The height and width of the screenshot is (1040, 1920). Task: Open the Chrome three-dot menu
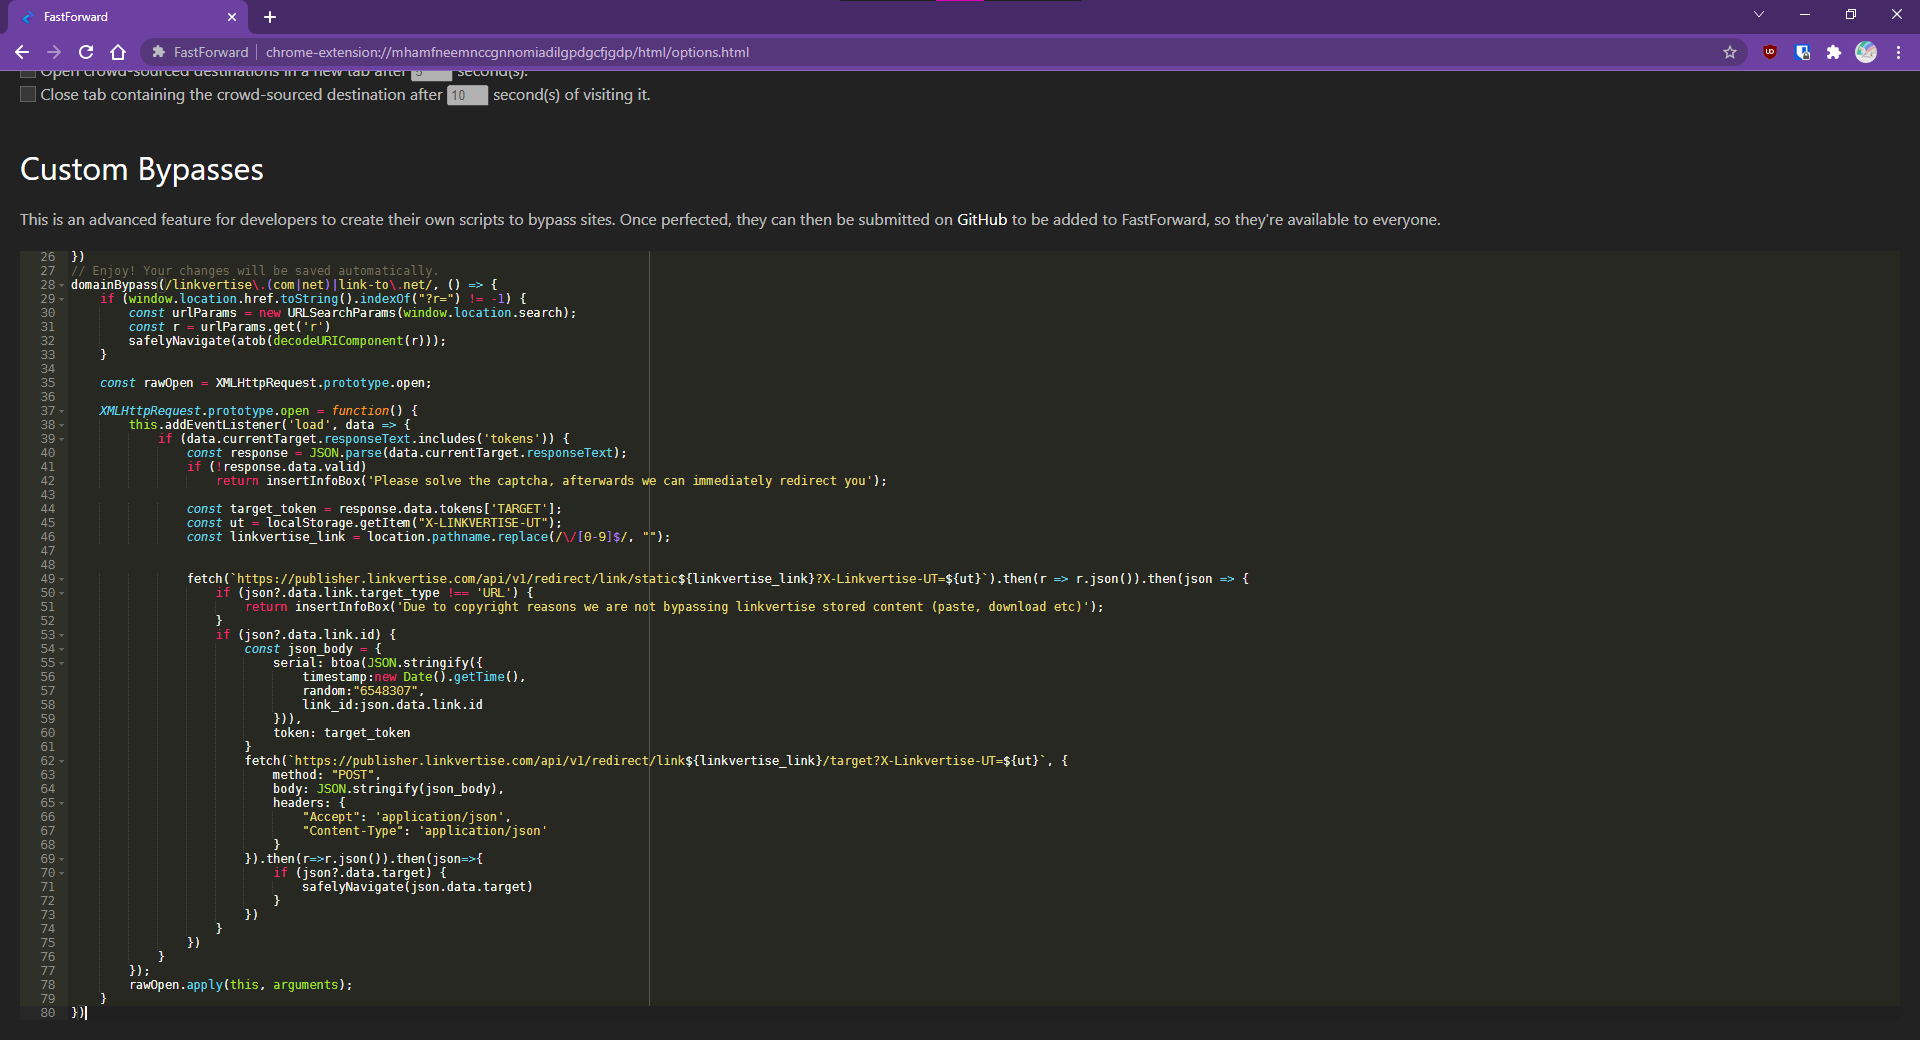pyautogui.click(x=1898, y=52)
